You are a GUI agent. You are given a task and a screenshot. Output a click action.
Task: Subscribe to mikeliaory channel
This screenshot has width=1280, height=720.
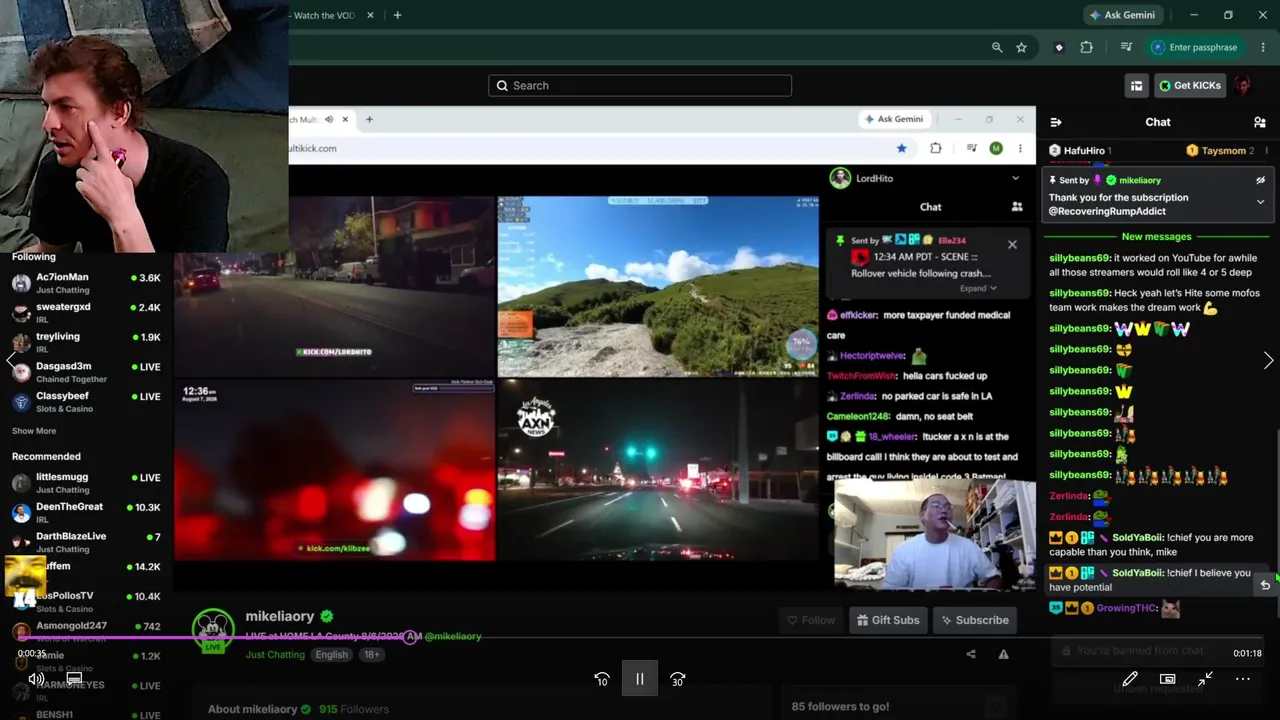(974, 620)
